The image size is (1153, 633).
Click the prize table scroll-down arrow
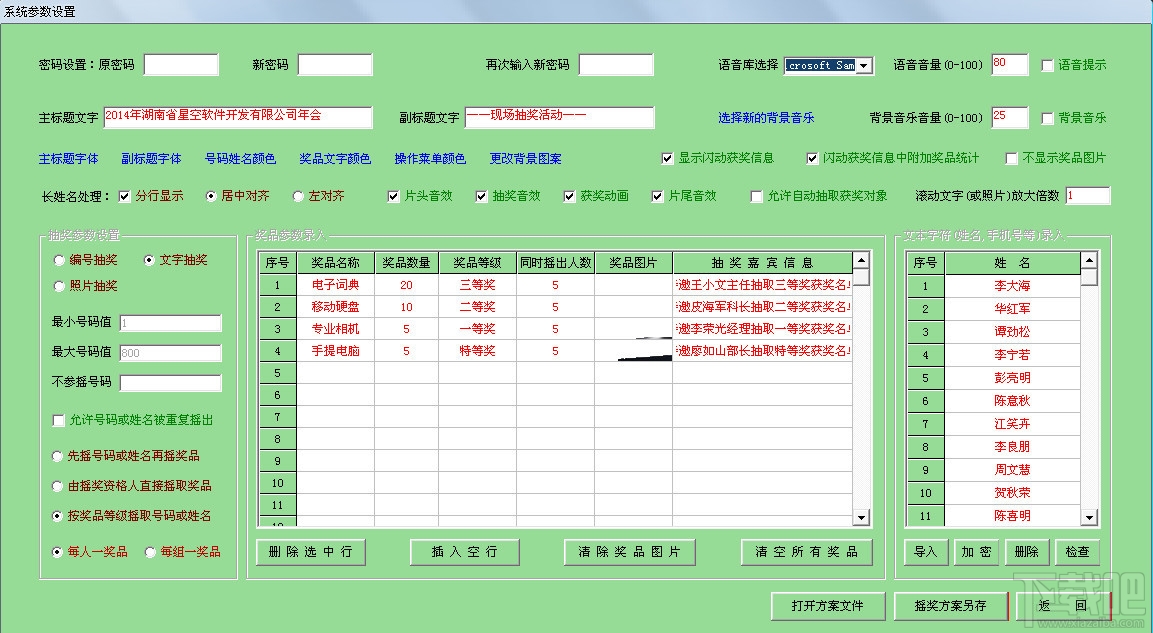pyautogui.click(x=861, y=518)
